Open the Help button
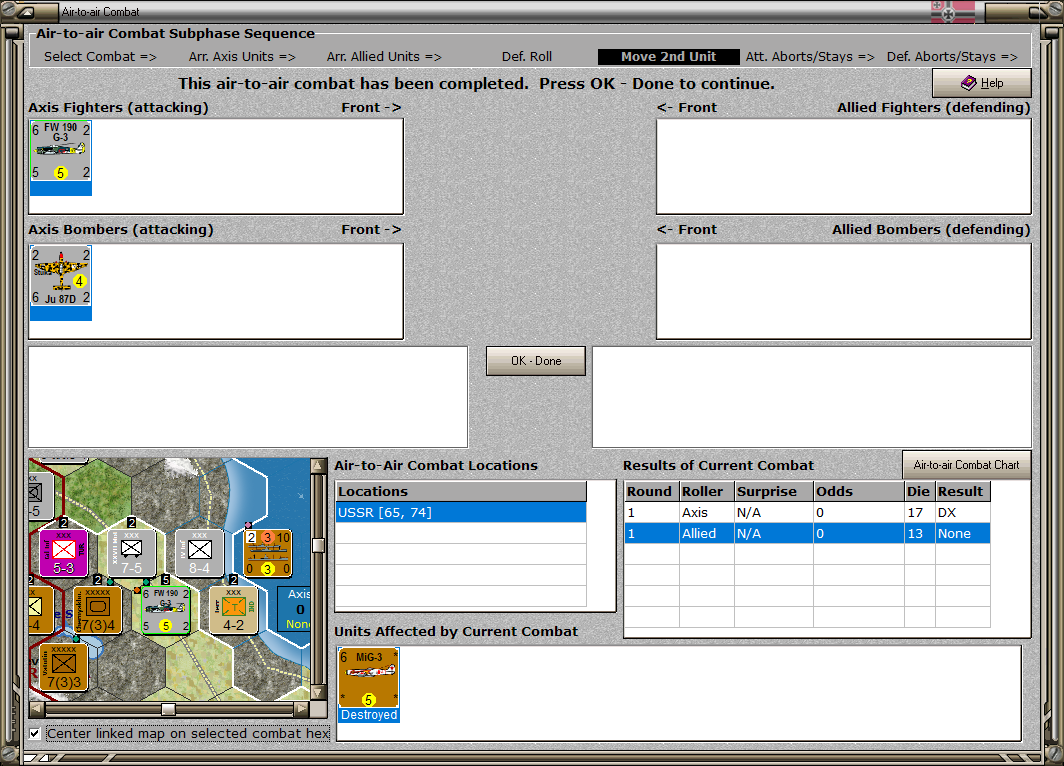 click(x=982, y=83)
